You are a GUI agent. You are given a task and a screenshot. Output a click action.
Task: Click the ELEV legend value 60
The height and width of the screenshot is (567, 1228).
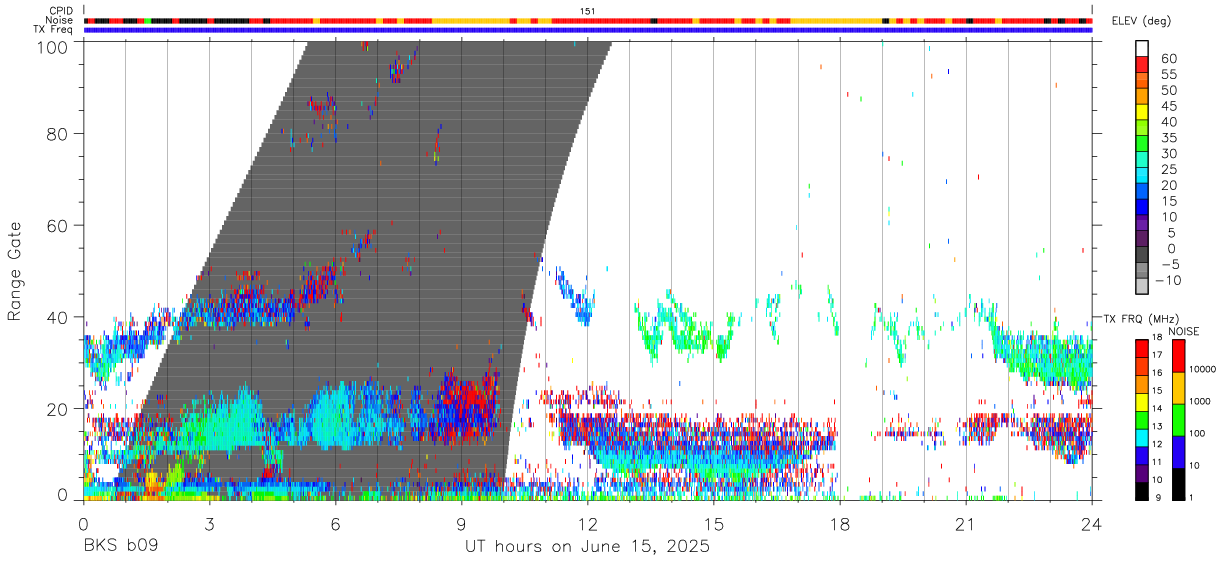1167,58
